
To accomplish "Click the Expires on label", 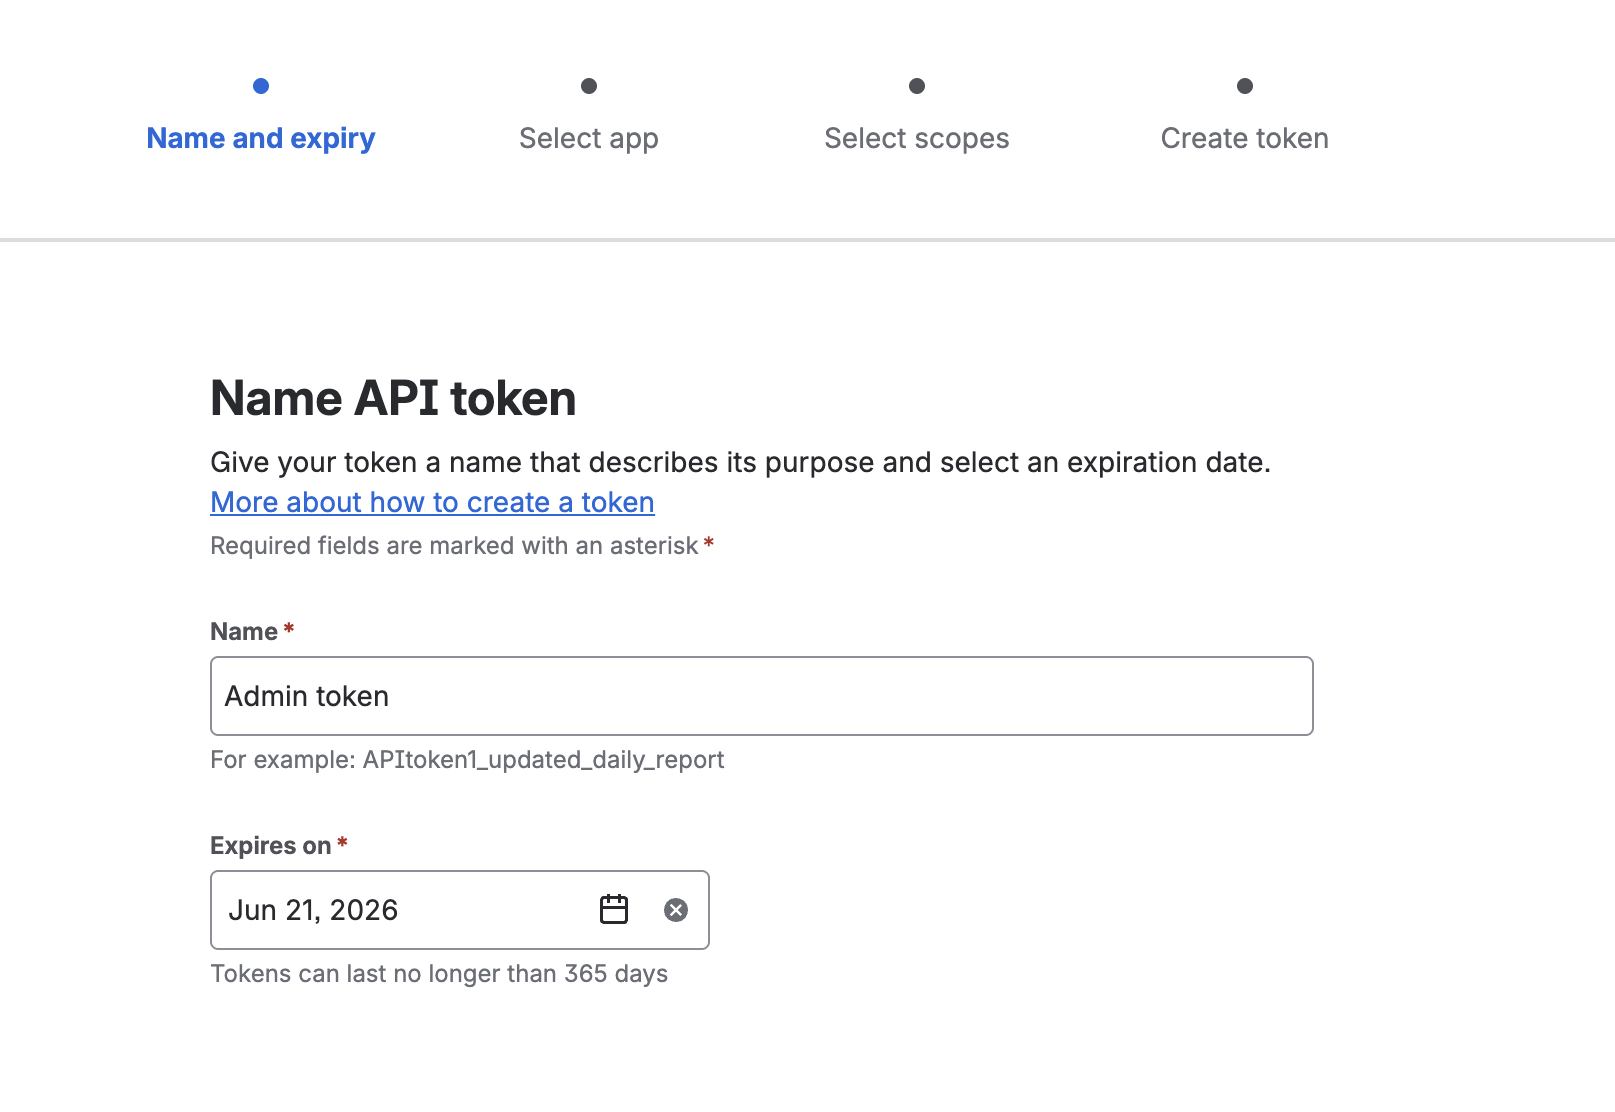I will pos(271,846).
